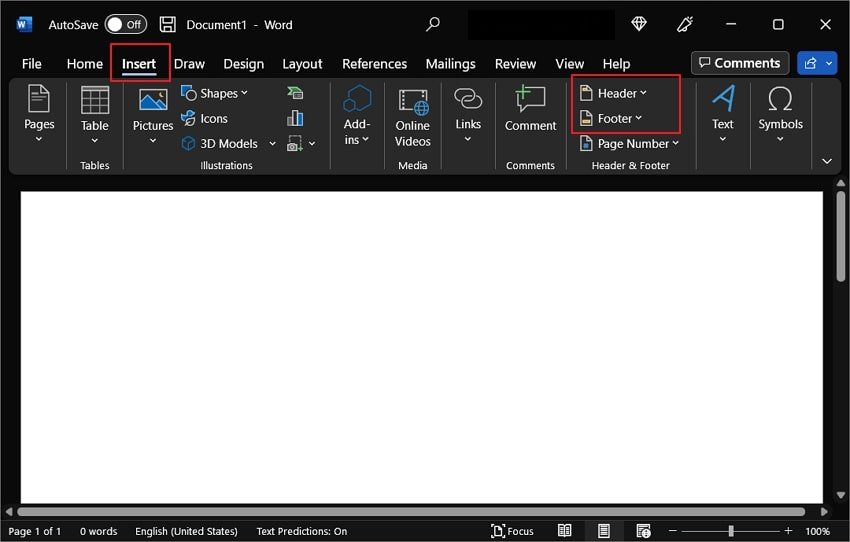Viewport: 850px width, 542px height.
Task: Click the Word app logo icon
Action: [24, 24]
